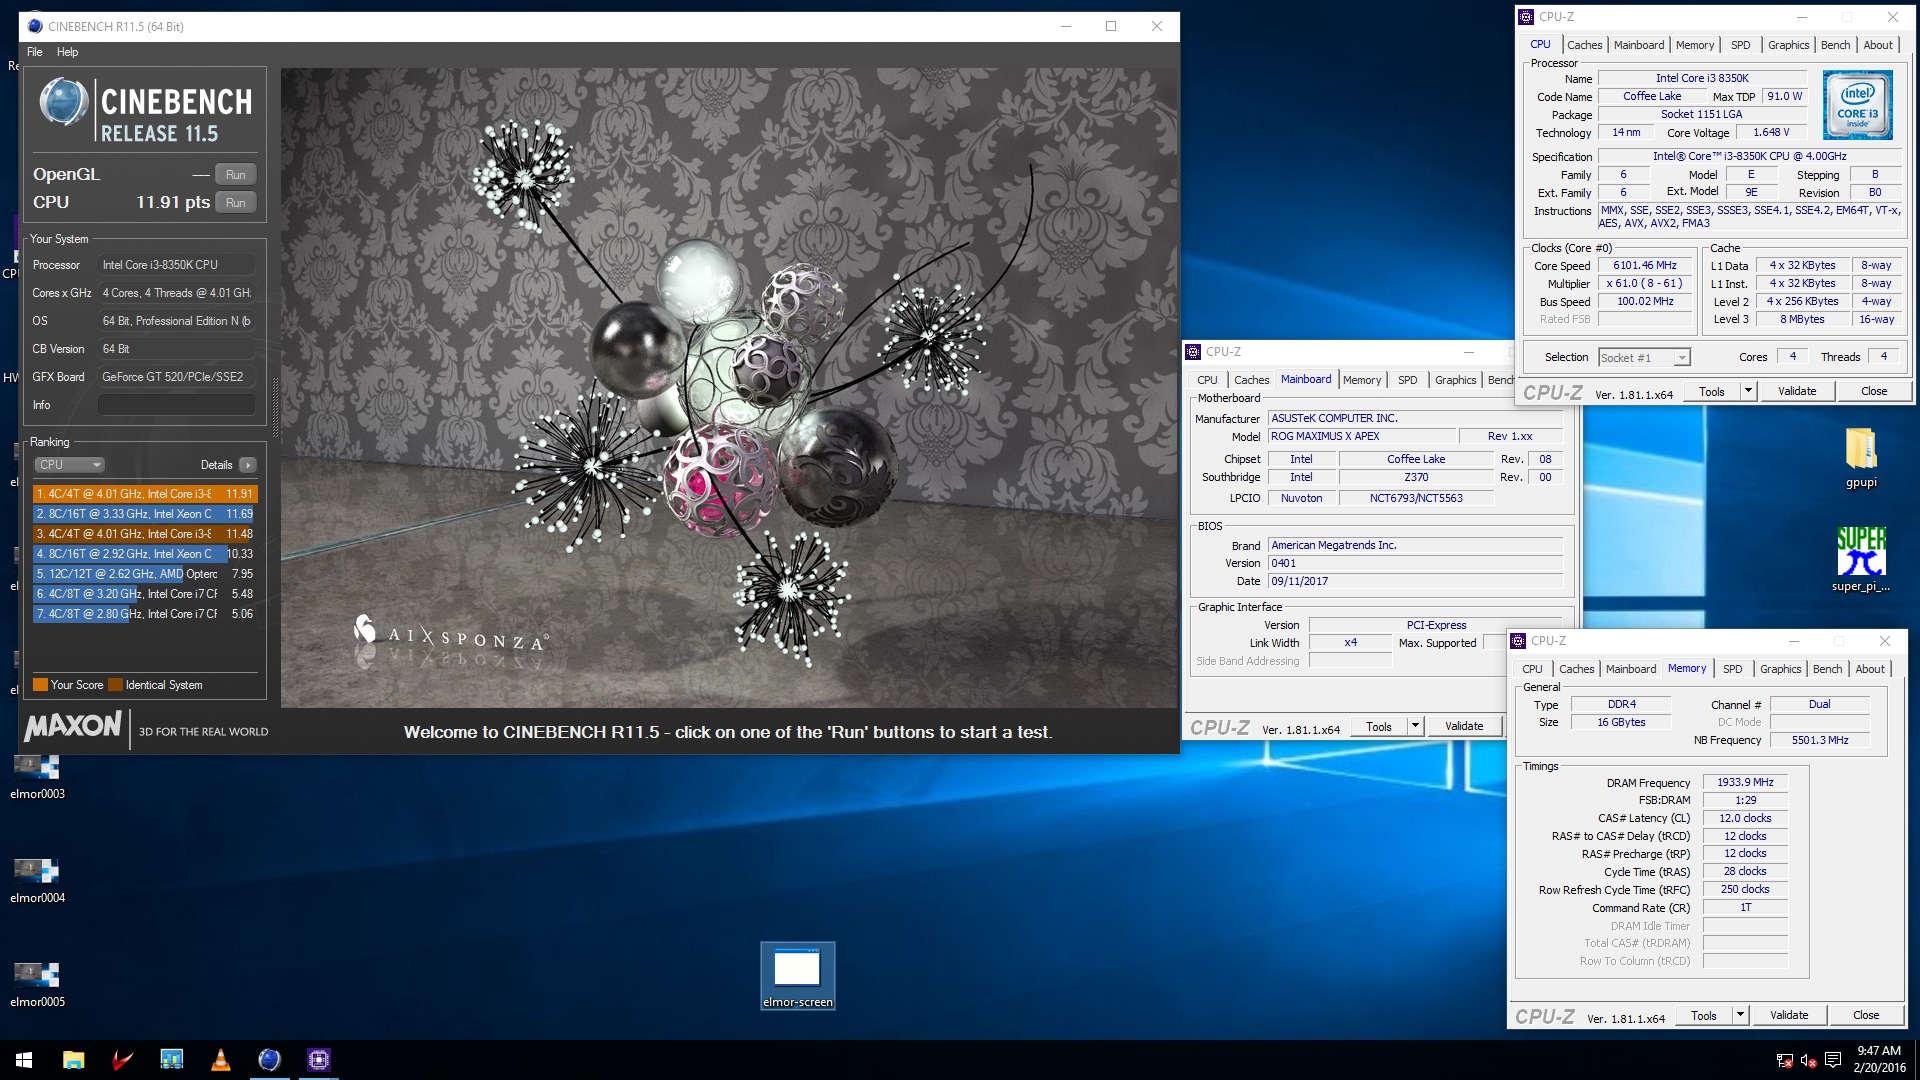Select the elmor0004 desktop icon
This screenshot has height=1080, width=1920.
(37, 882)
